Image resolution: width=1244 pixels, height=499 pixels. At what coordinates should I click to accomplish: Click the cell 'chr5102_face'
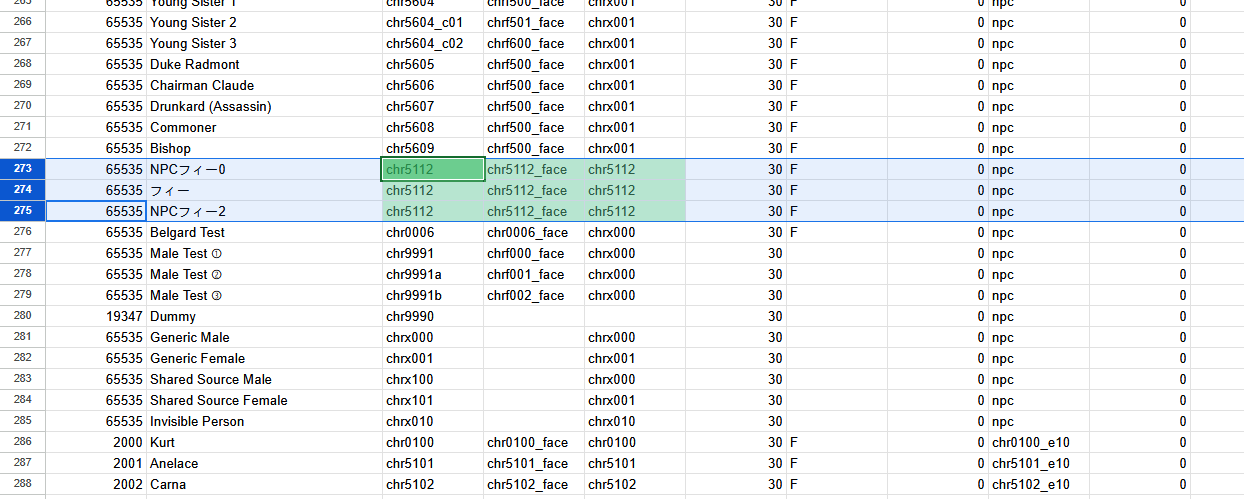coord(534,484)
